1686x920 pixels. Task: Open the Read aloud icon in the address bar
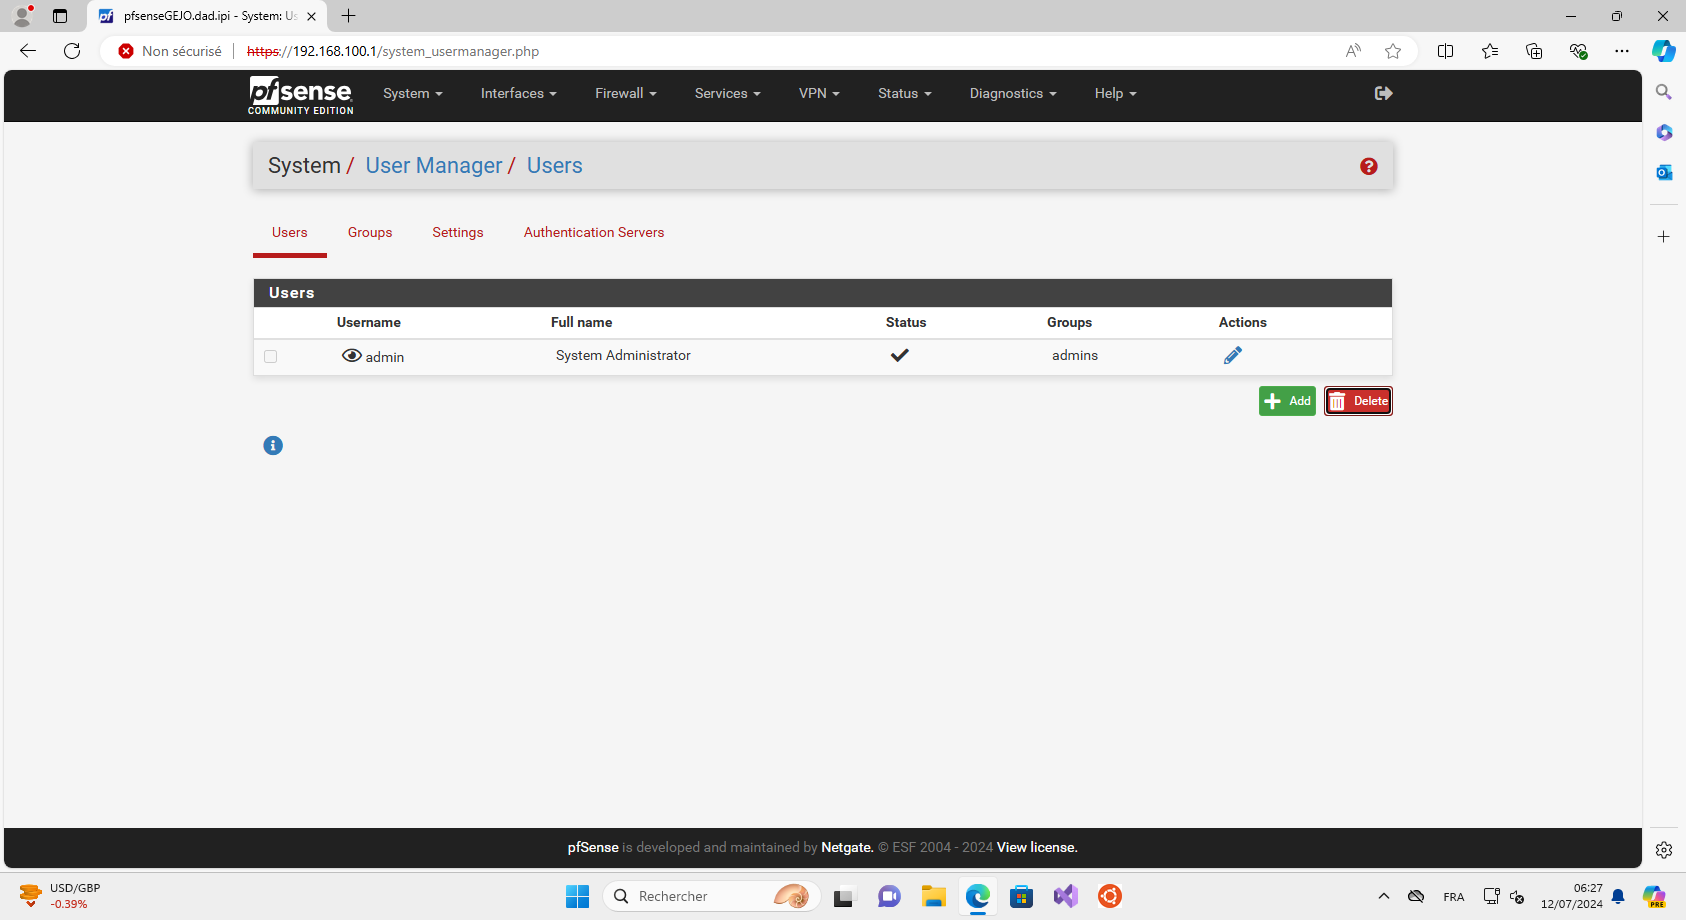(x=1353, y=51)
